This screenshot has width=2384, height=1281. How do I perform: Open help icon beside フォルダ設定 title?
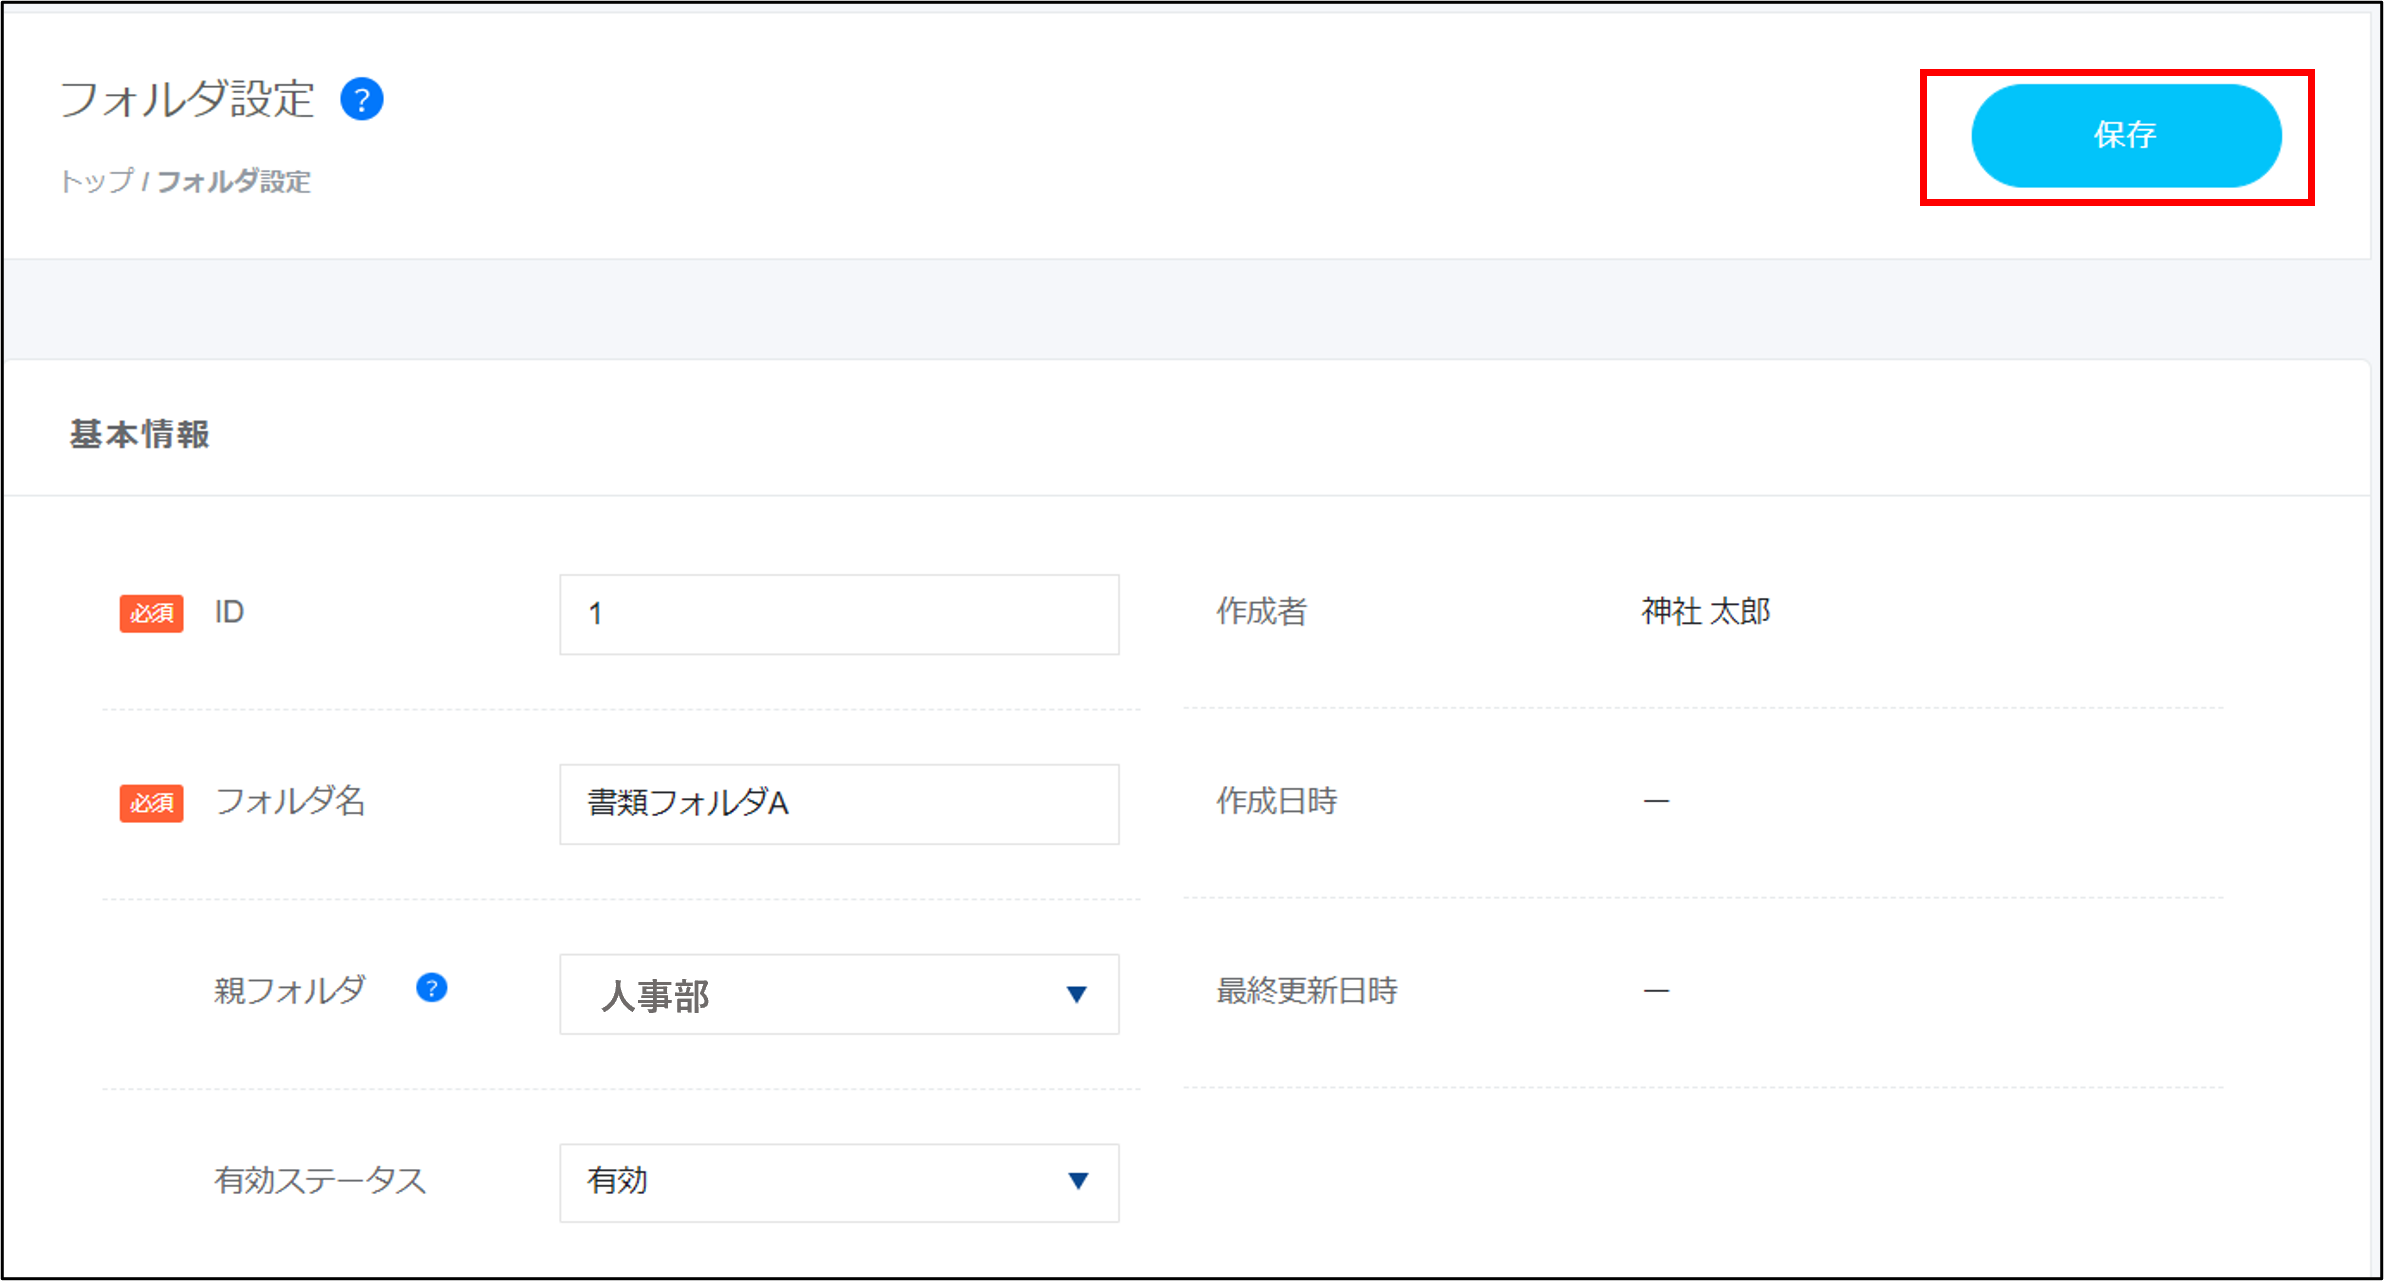pos(361,100)
